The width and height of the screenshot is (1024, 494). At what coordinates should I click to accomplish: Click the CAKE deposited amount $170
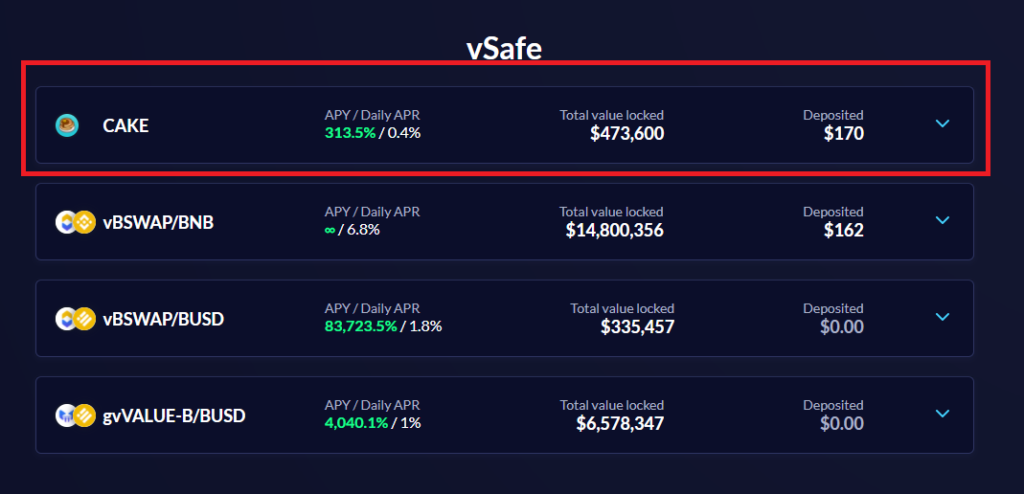(844, 133)
